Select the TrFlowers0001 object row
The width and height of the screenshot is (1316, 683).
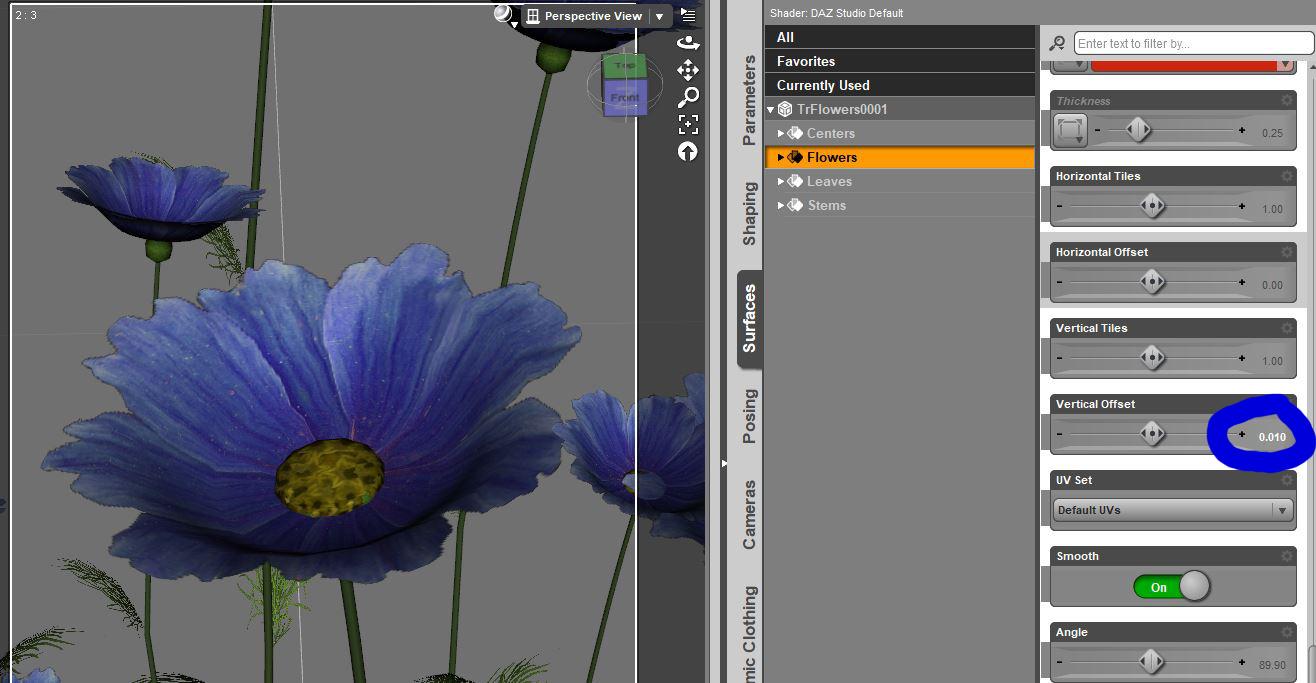coord(900,109)
